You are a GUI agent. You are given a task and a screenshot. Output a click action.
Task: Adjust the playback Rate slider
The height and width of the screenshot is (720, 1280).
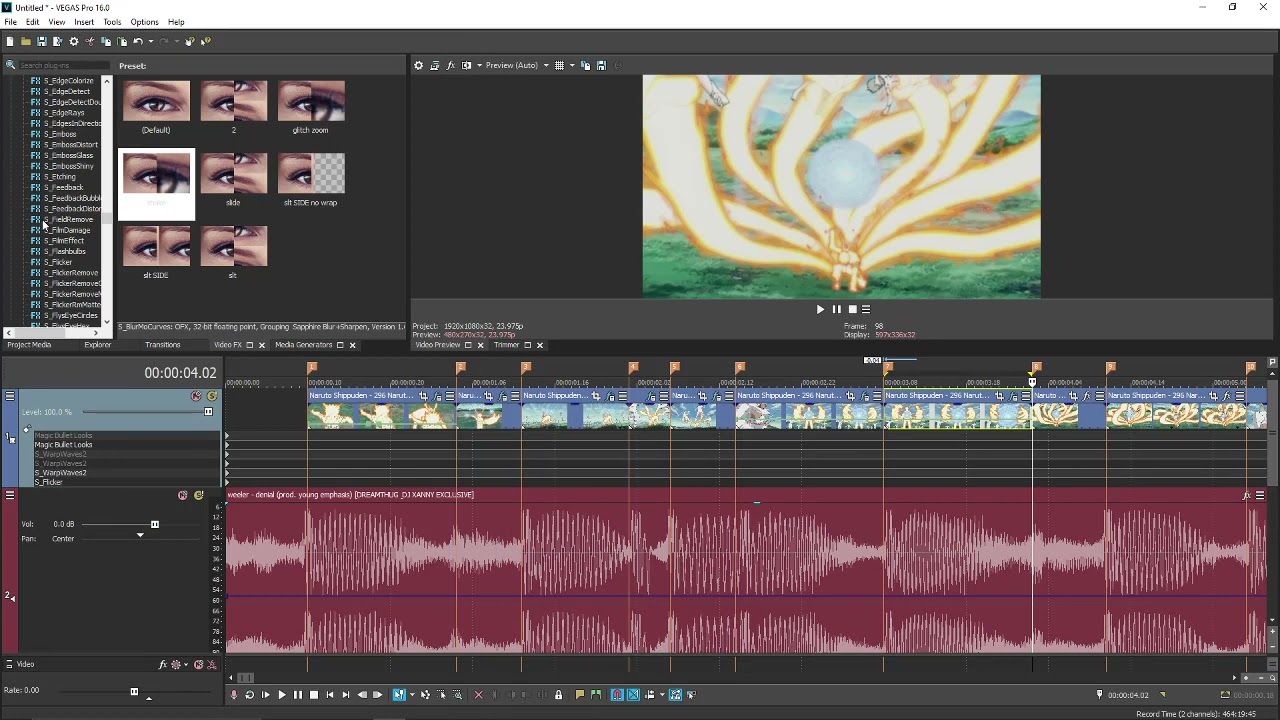coord(134,691)
